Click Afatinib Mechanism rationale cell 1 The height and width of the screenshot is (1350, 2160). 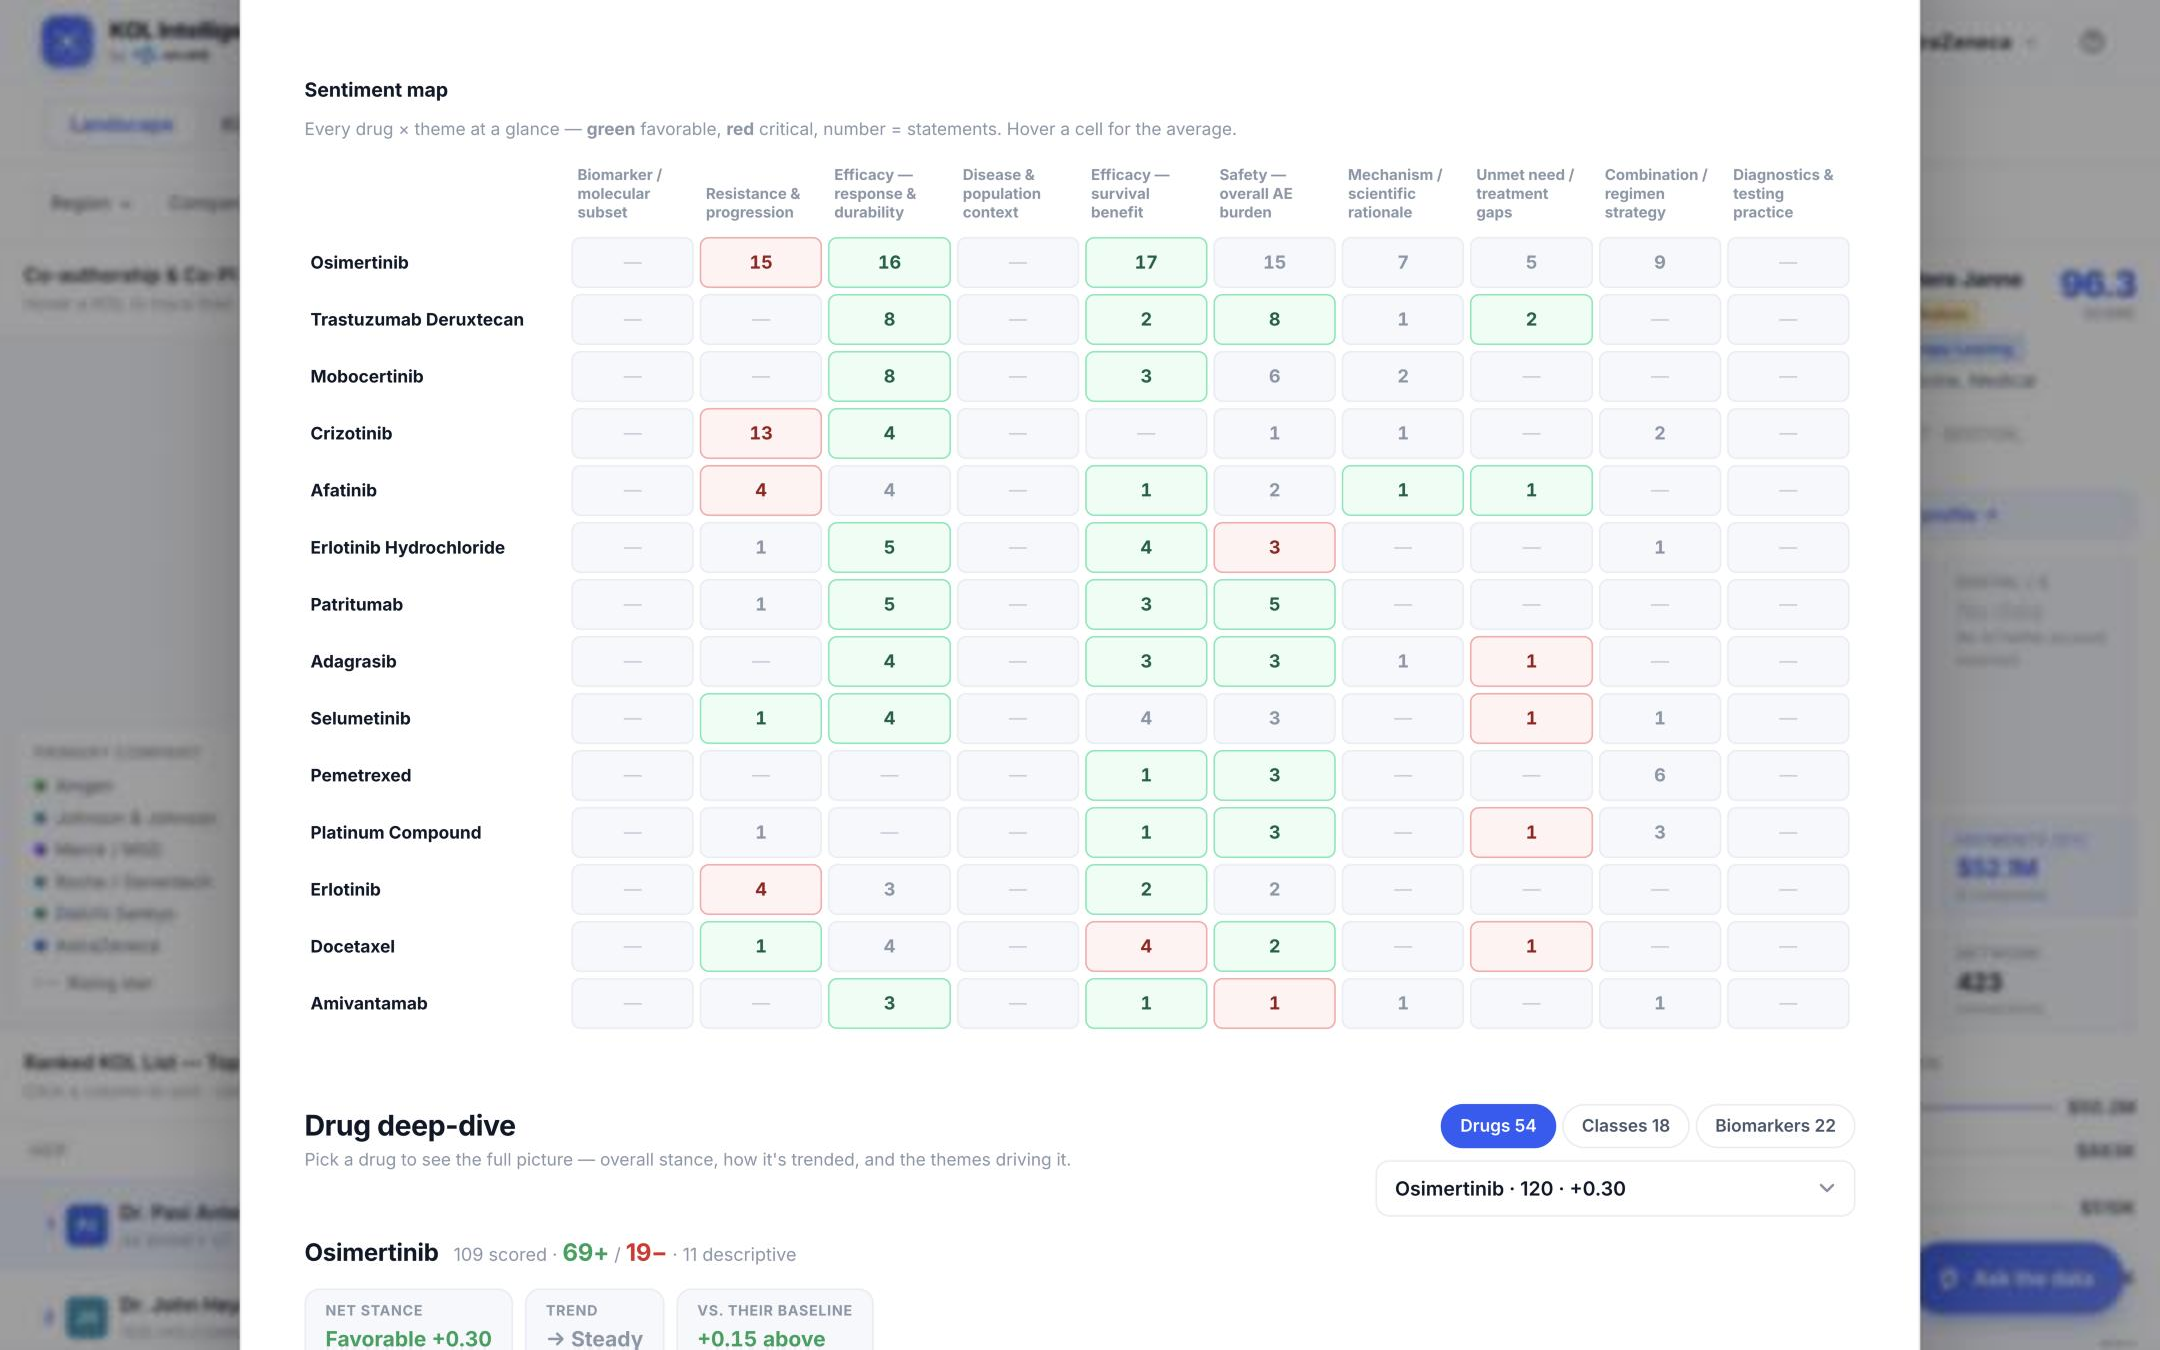[x=1403, y=490]
